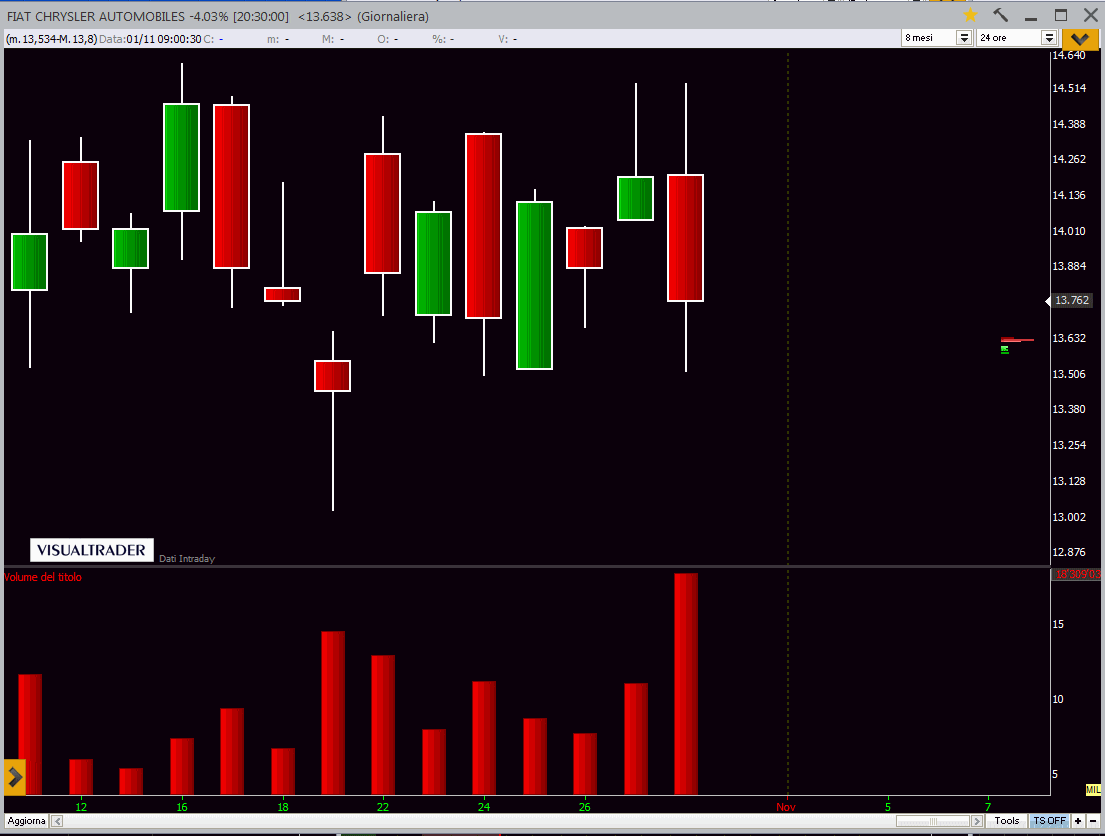Click the last red candlestick body

[x=686, y=238]
